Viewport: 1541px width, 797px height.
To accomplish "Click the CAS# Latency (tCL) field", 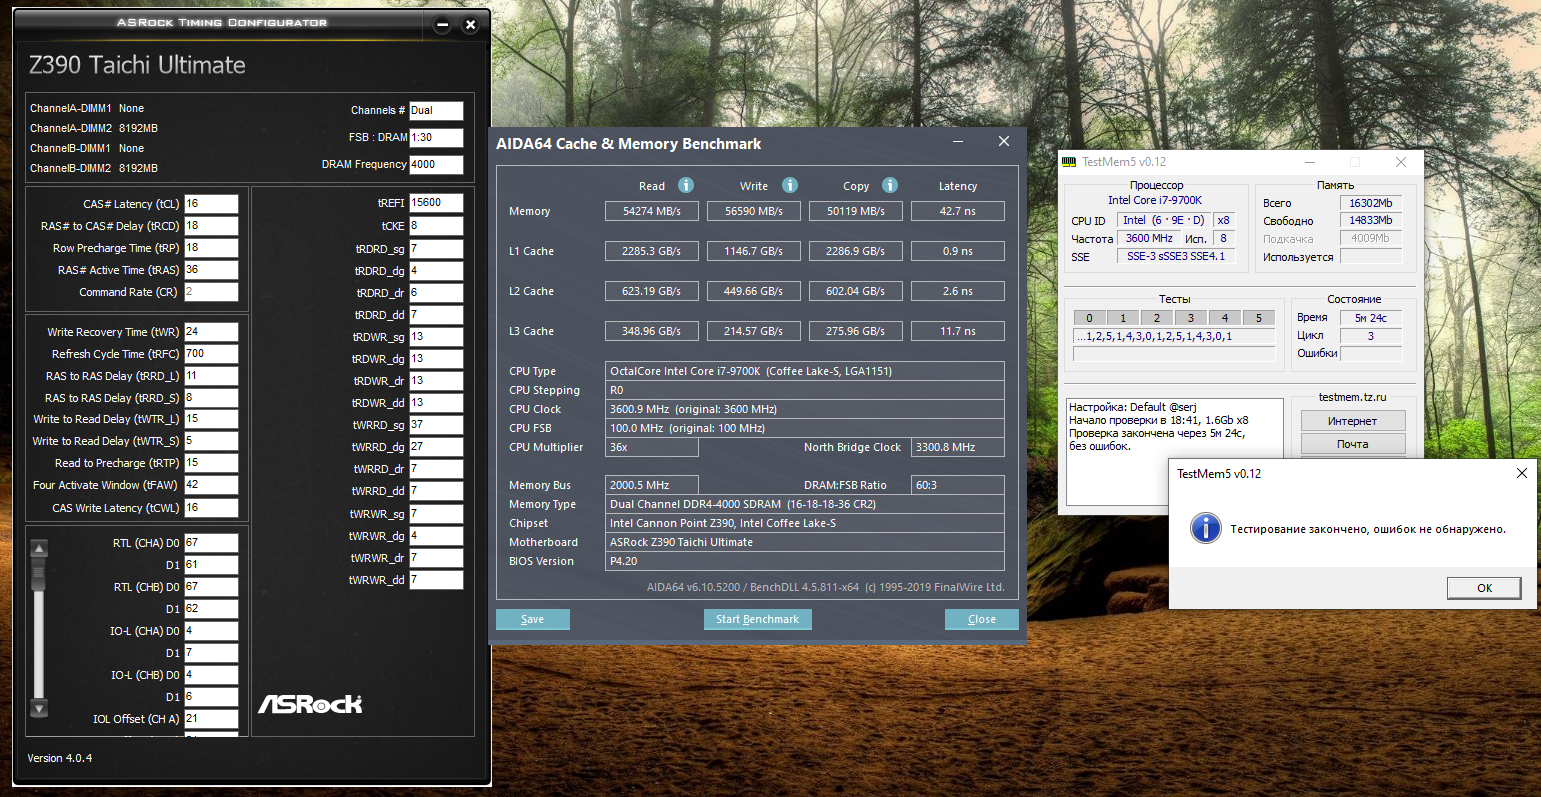I will pos(211,204).
